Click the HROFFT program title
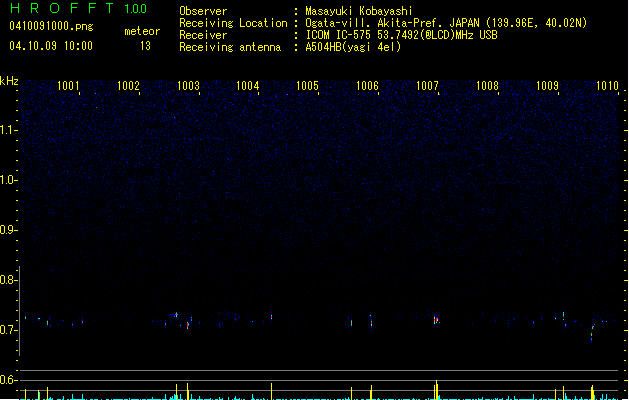The height and width of the screenshot is (400, 629). coord(62,8)
